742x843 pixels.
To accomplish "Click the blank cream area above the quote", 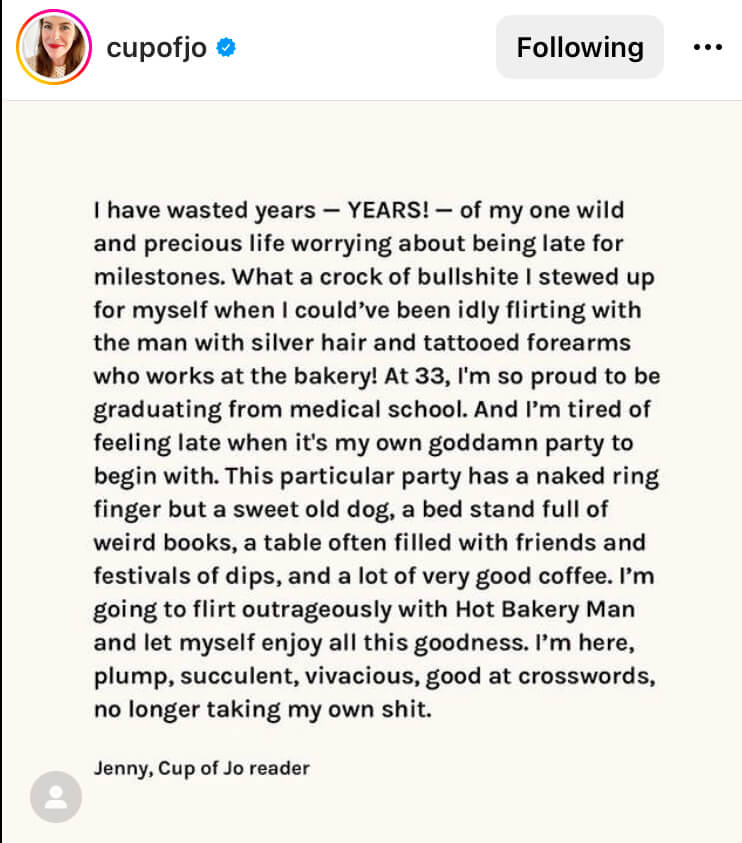I will pos(371,148).
